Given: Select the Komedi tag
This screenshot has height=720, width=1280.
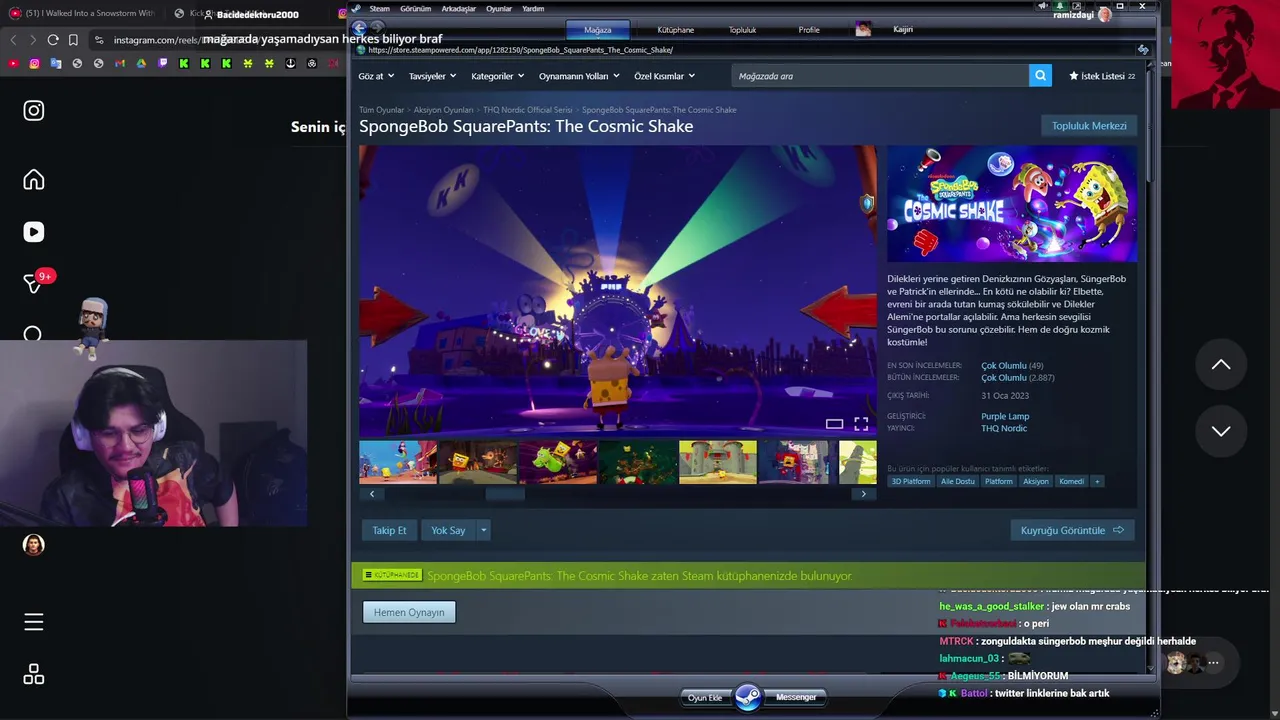Looking at the screenshot, I should (x=1071, y=481).
